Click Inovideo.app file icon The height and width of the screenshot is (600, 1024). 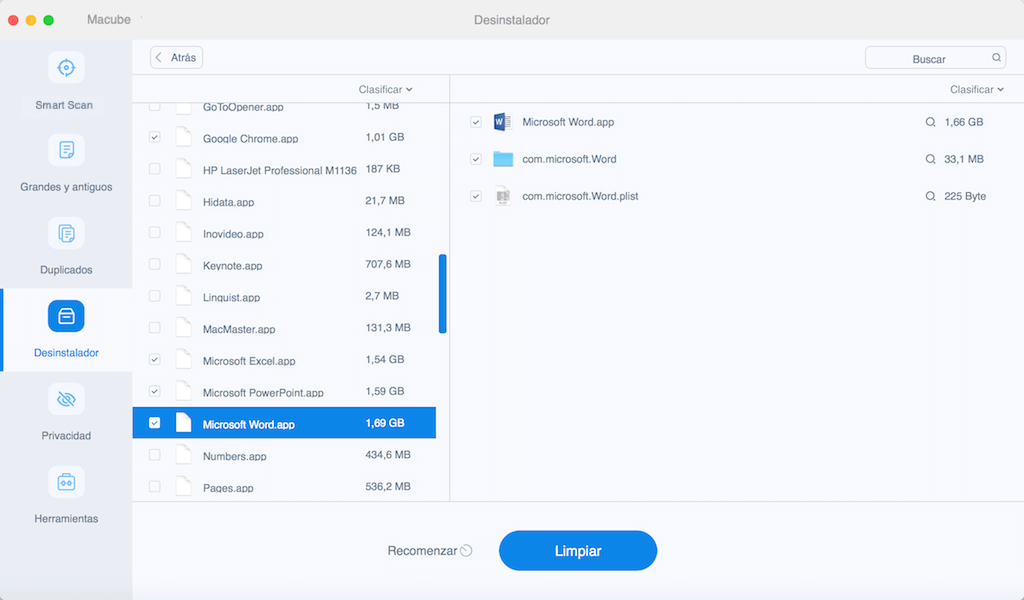[184, 232]
